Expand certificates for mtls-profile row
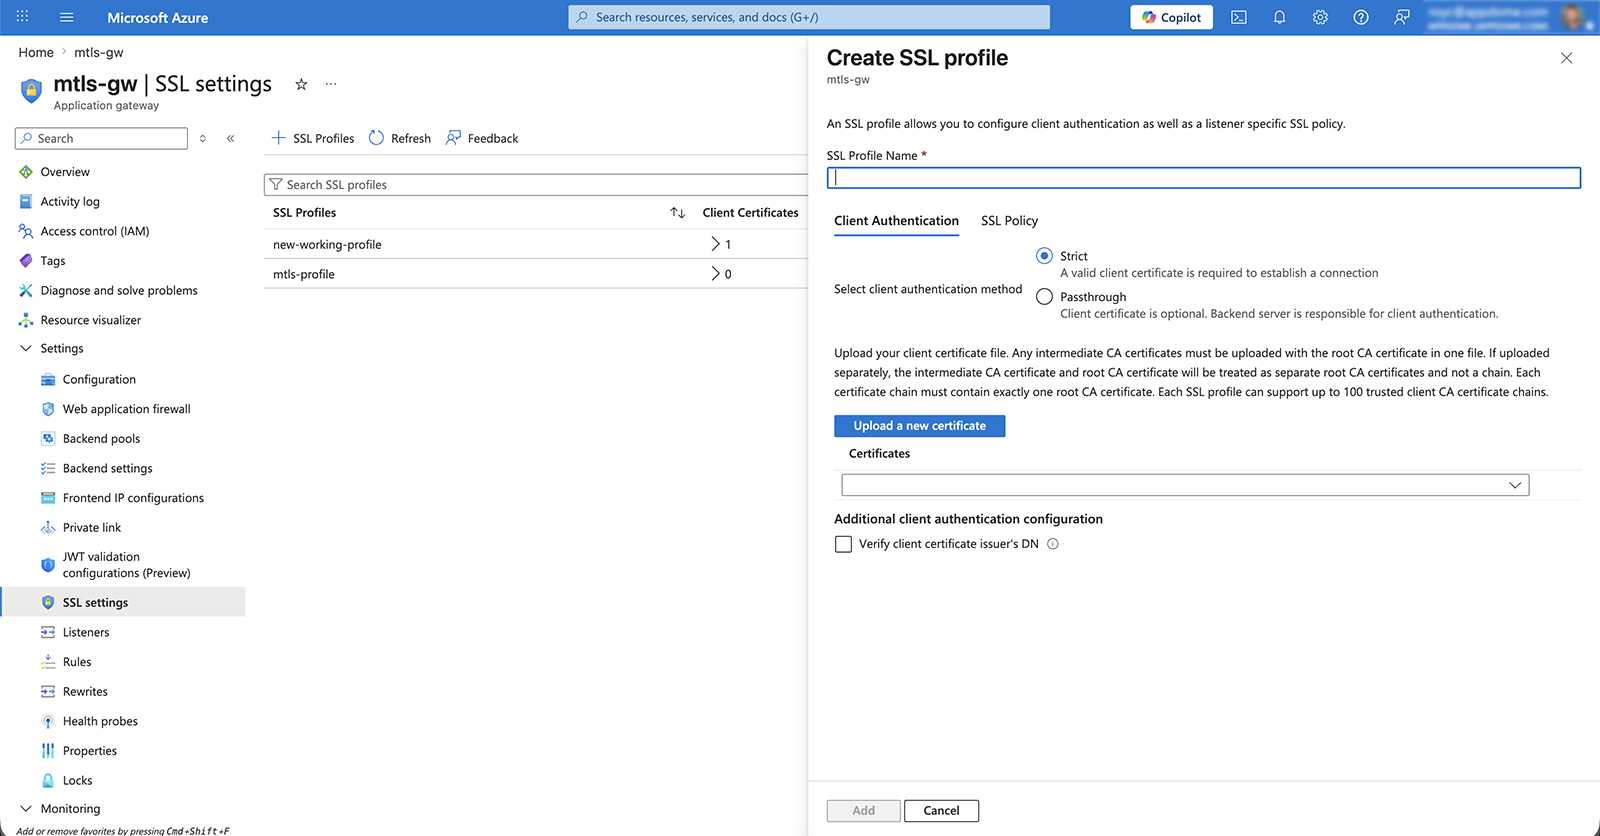 tap(715, 274)
